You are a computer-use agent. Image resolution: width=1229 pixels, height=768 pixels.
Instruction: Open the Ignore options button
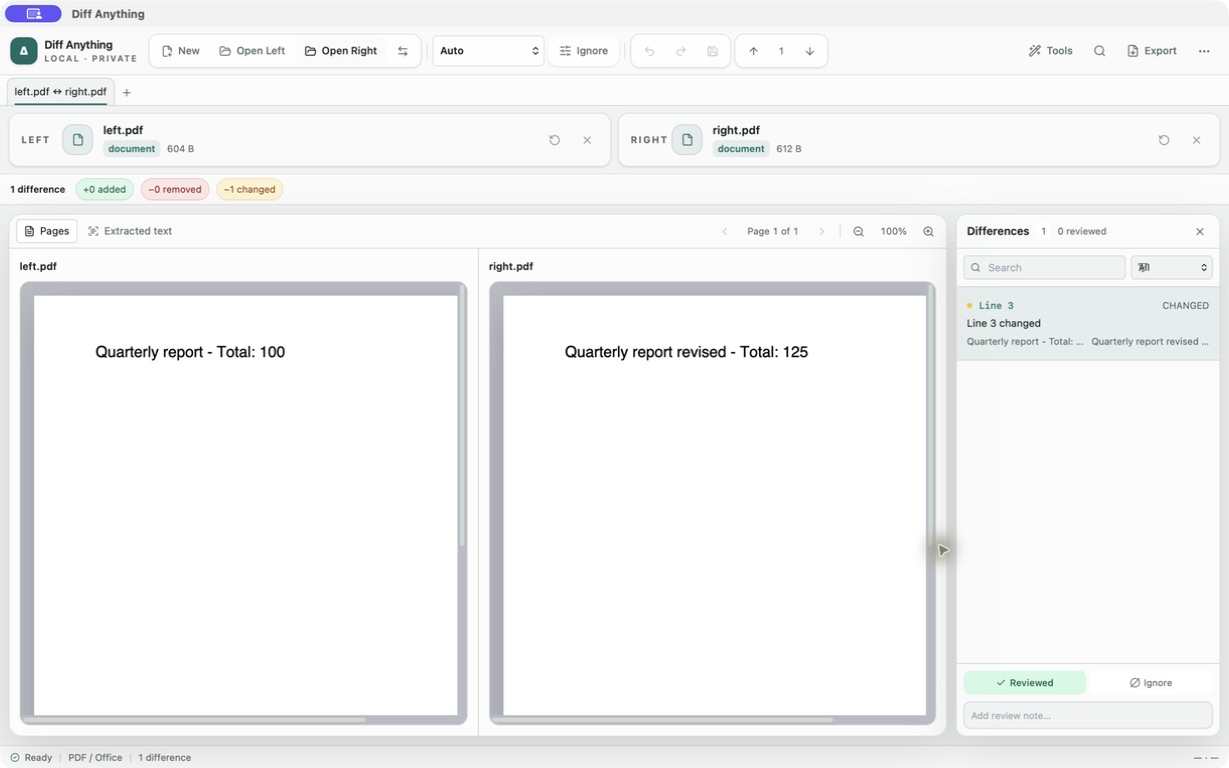584,51
